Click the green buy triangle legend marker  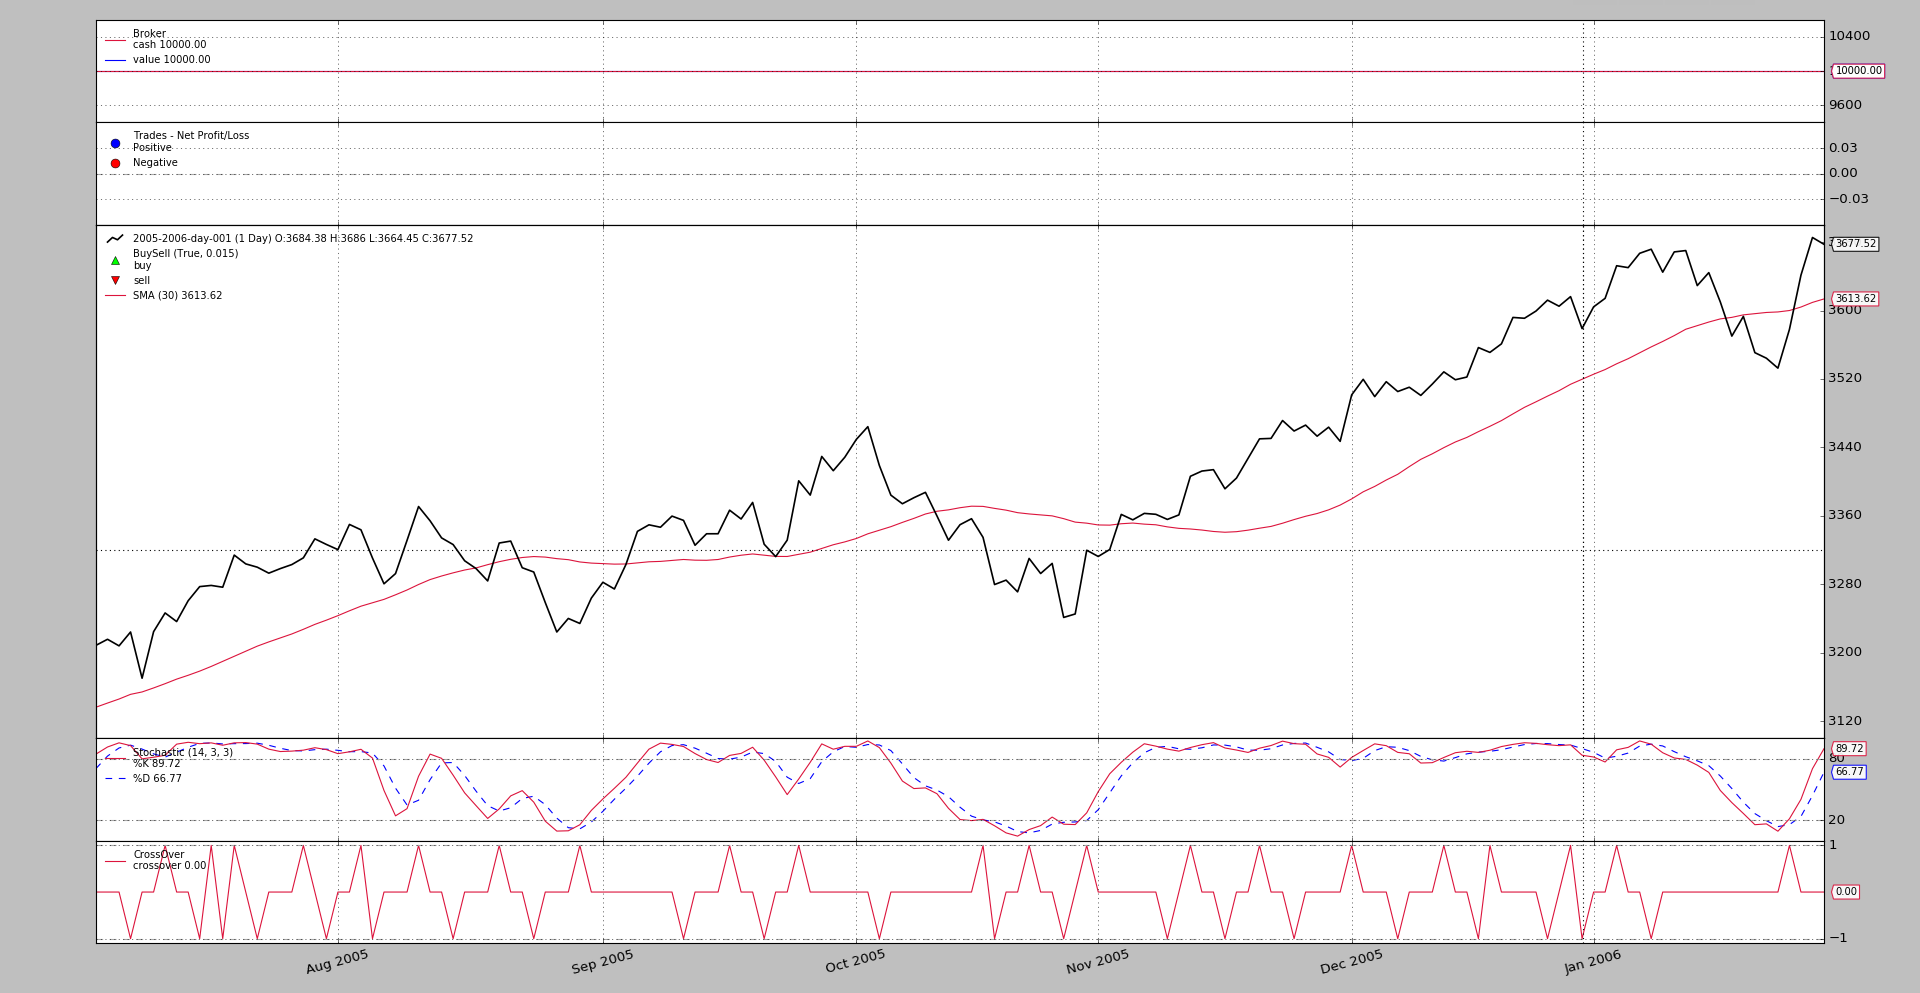click(115, 261)
